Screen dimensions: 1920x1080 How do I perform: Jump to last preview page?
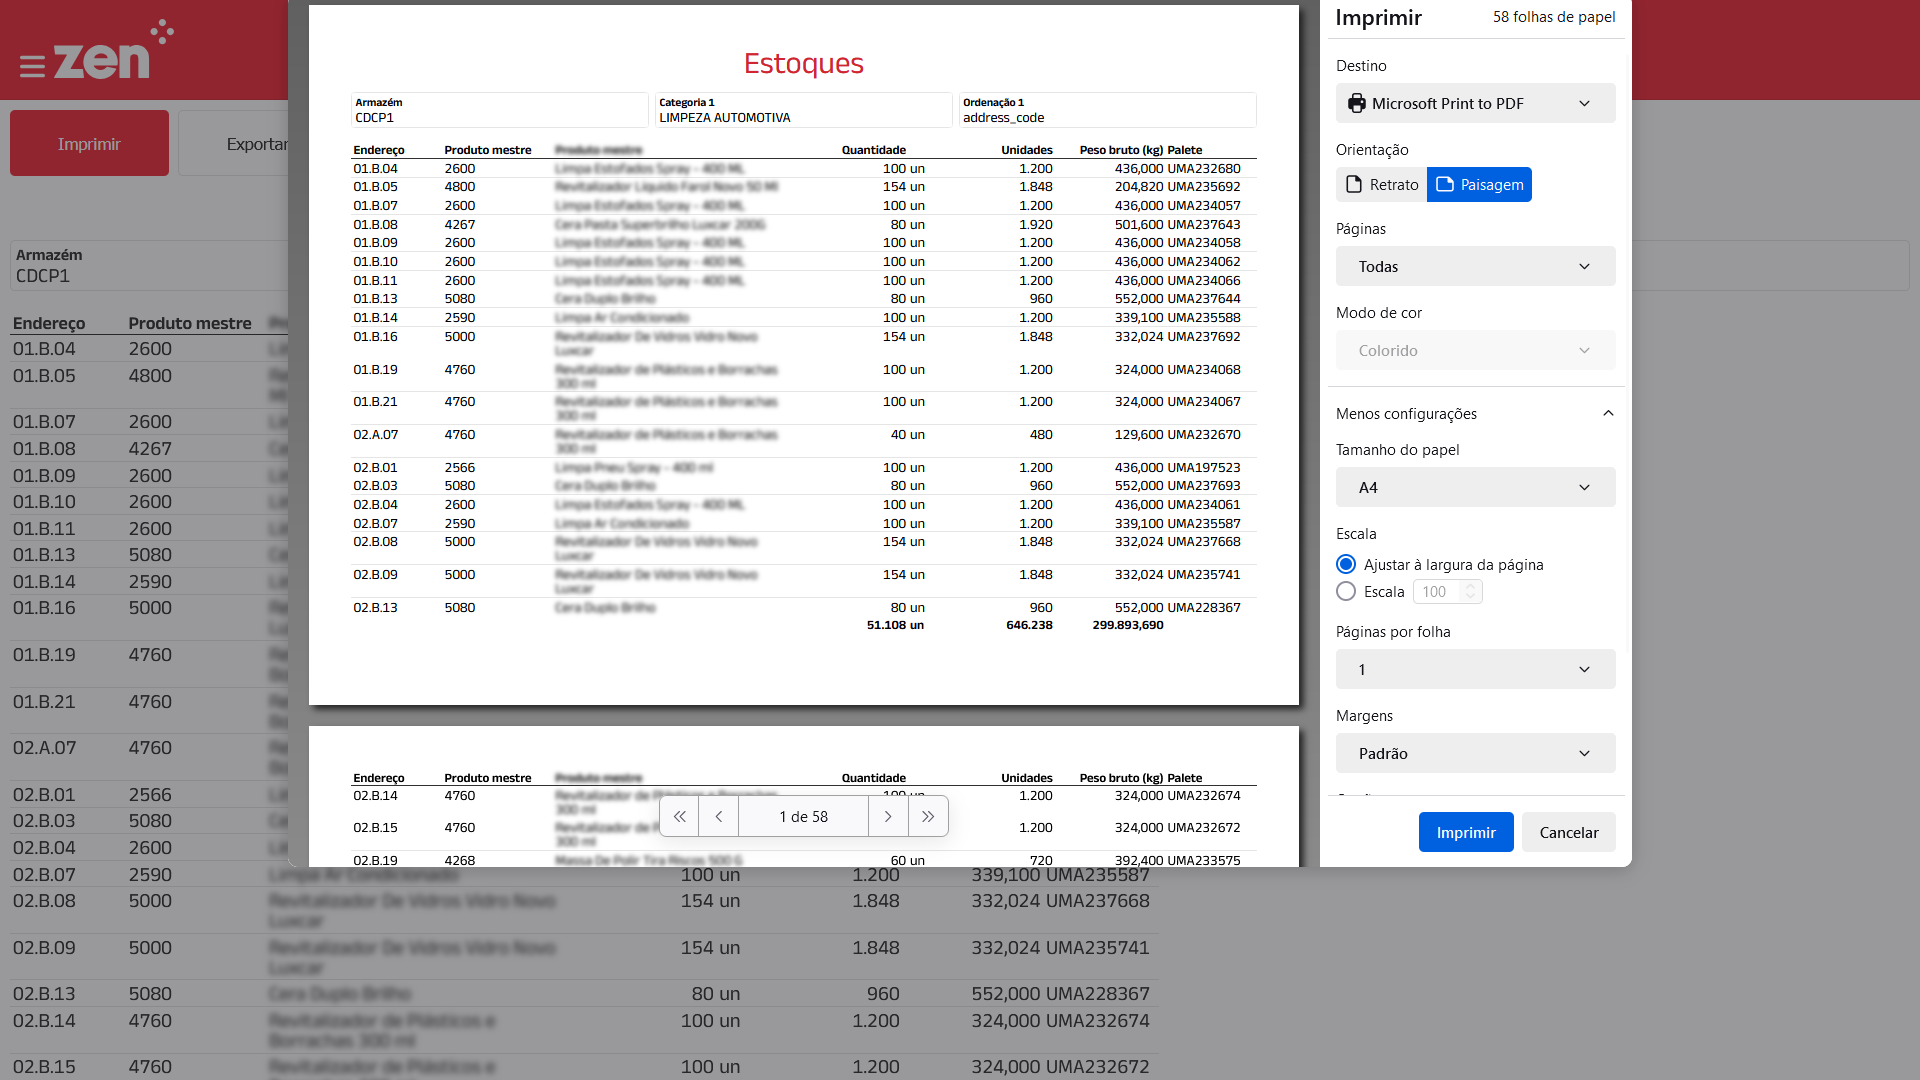click(x=928, y=817)
